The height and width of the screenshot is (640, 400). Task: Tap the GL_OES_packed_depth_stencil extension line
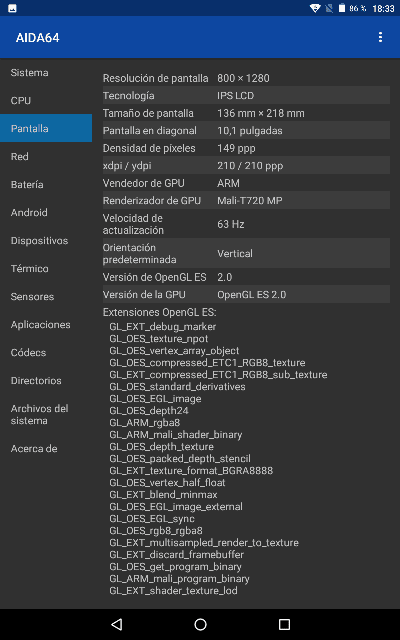(180, 458)
